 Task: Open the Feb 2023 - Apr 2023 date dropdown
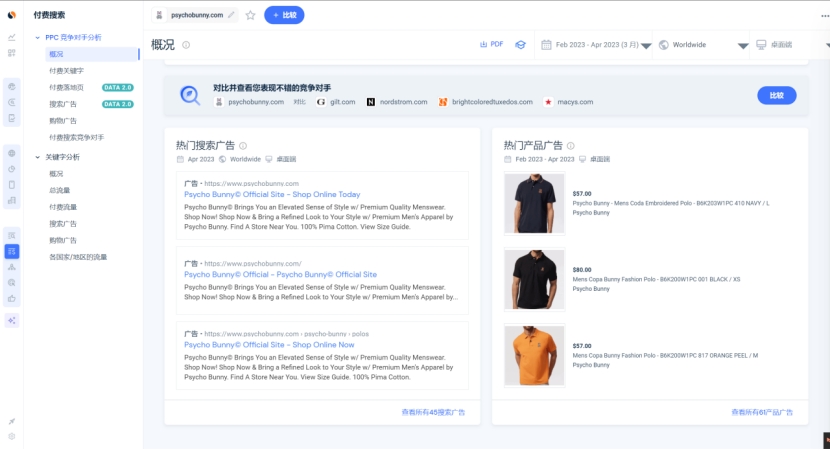(598, 45)
